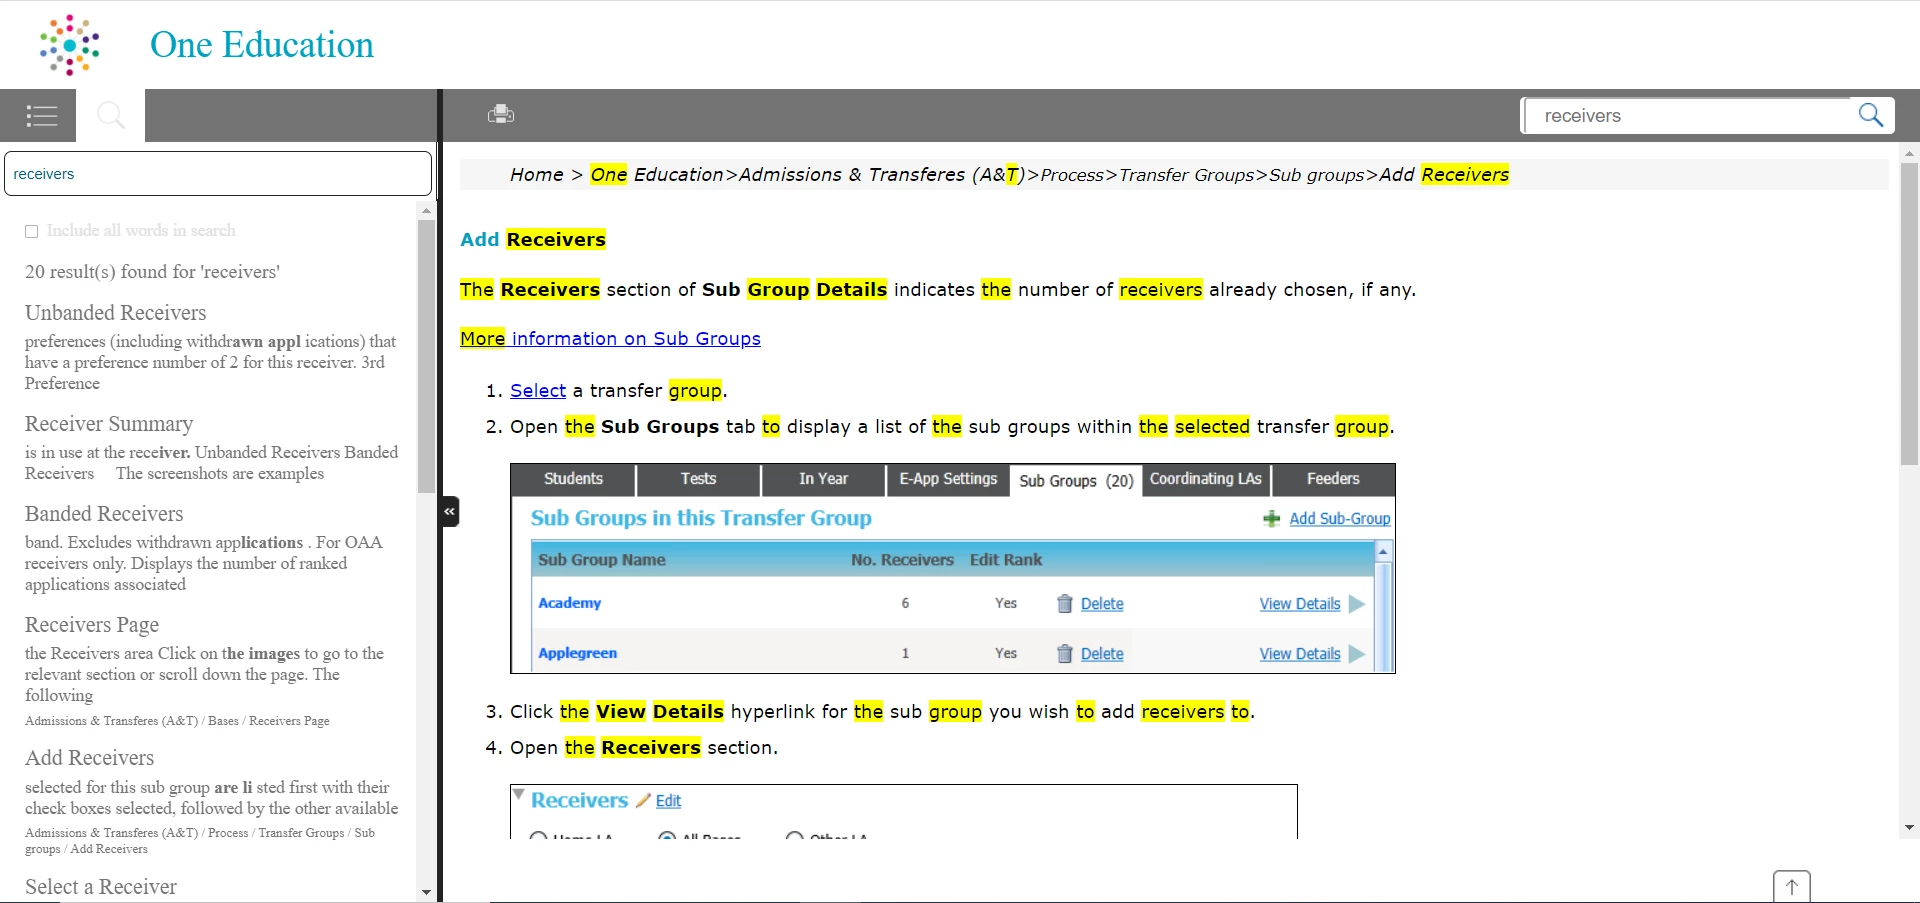Select the Sub Groups (20) tab

[x=1076, y=481]
